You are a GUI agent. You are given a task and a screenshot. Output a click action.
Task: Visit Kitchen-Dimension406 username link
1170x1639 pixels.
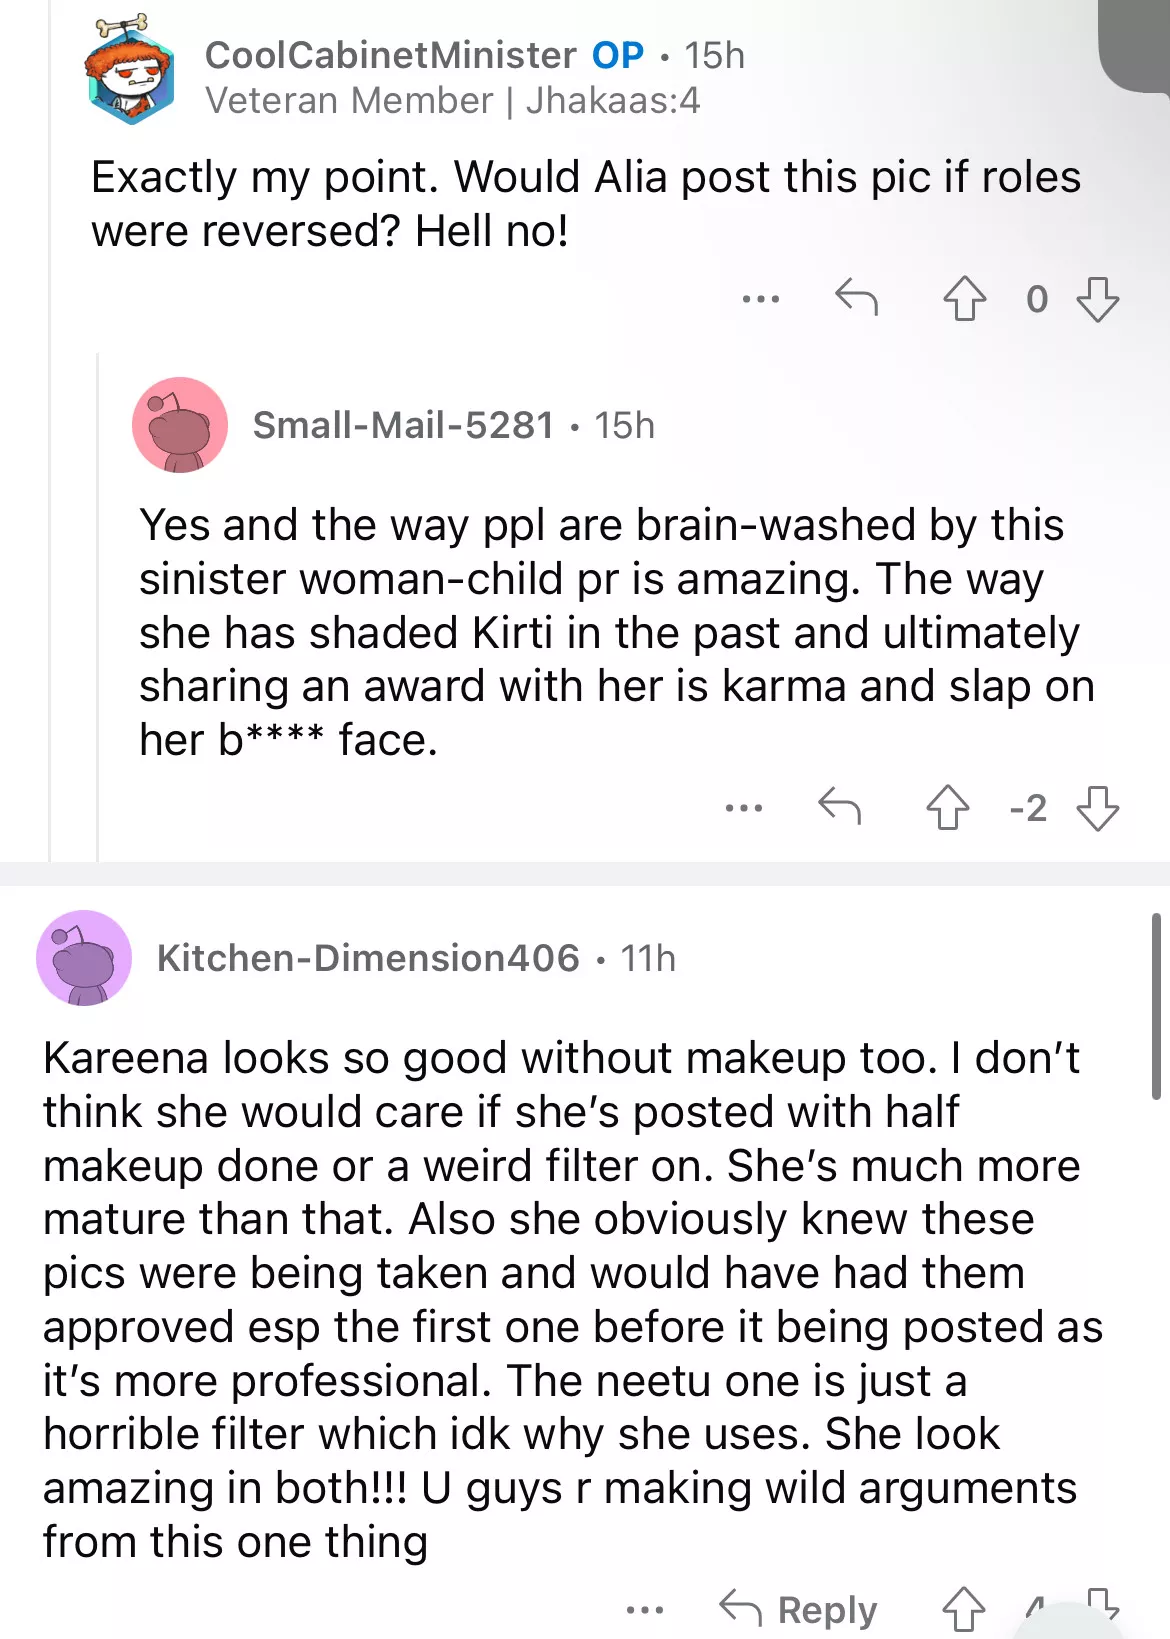[368, 958]
